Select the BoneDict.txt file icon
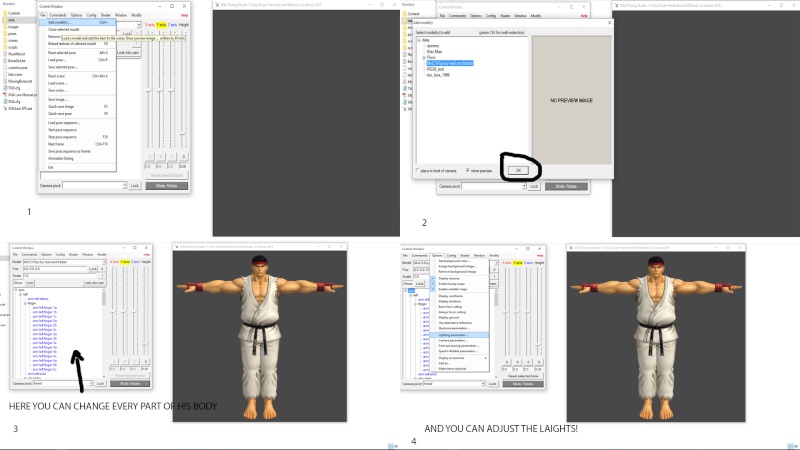Image resolution: width=800 pixels, height=450 pixels. point(5,61)
